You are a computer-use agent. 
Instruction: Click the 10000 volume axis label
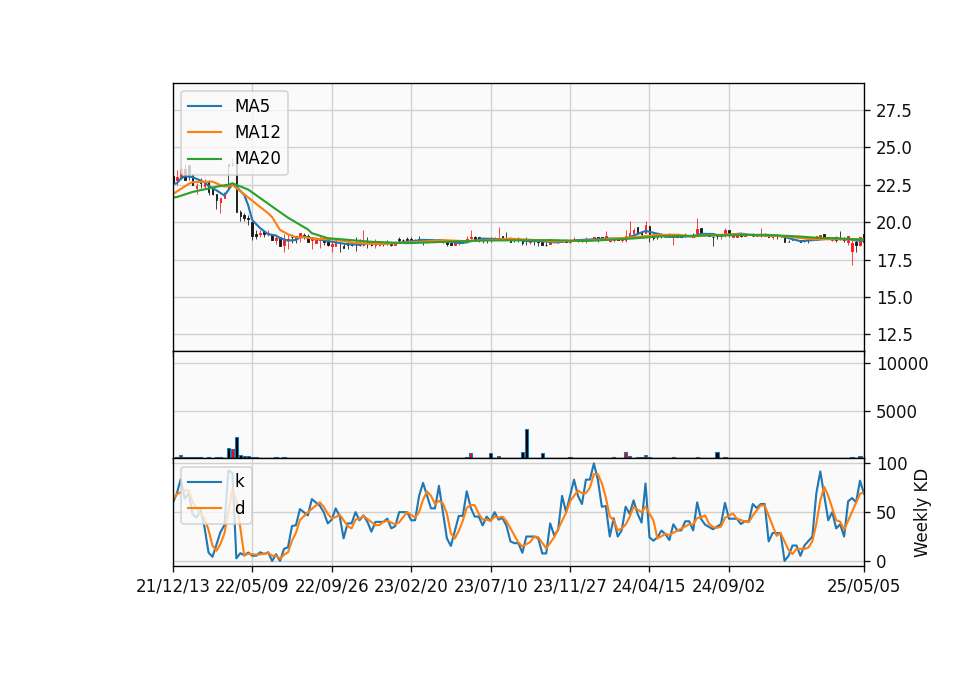point(902,364)
